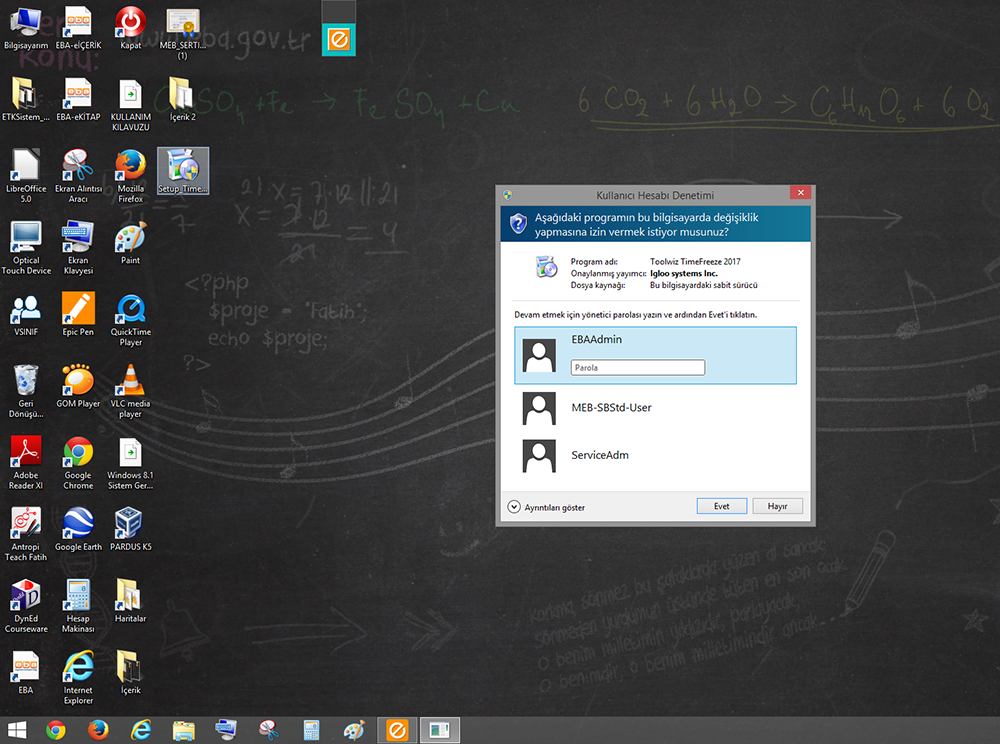Launch Google Earth

point(78,528)
